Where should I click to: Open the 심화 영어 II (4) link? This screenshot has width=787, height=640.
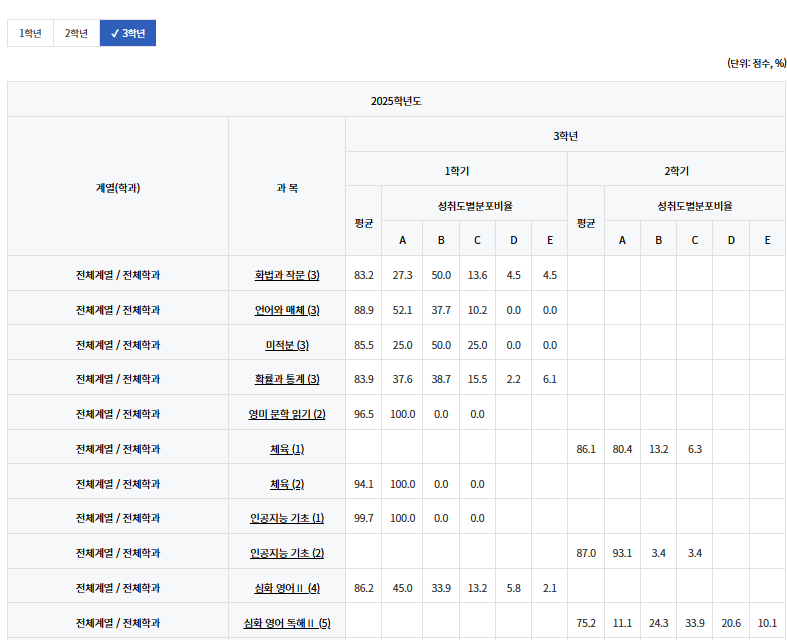287,588
